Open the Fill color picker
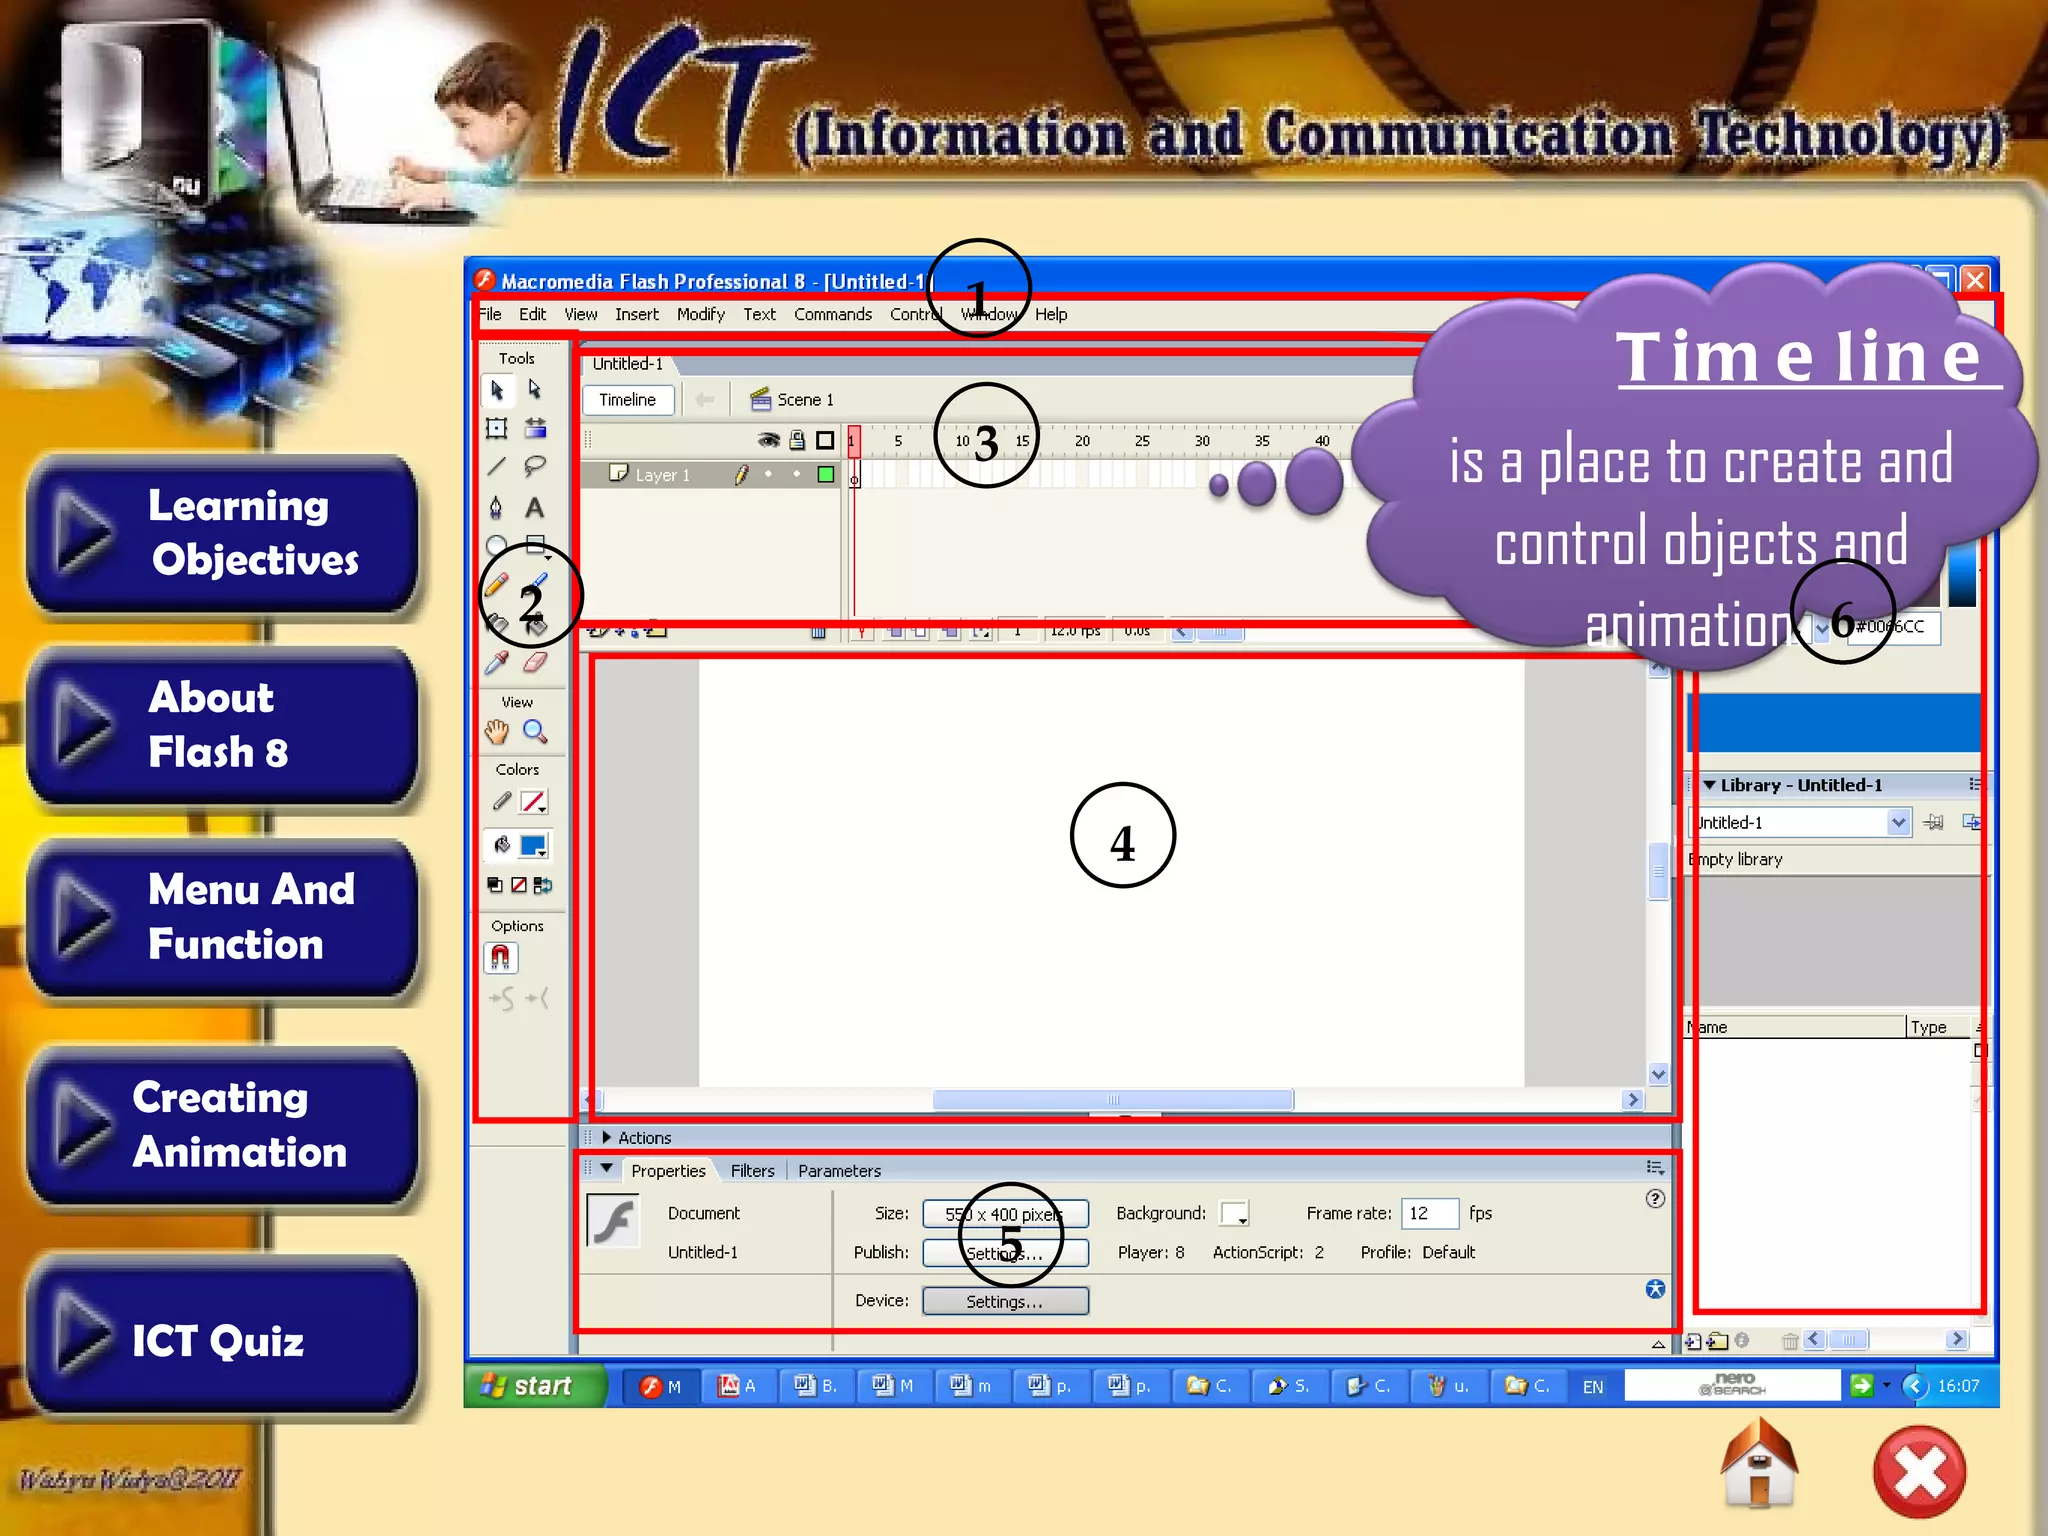The height and width of the screenshot is (1536, 2048). pos(534,846)
